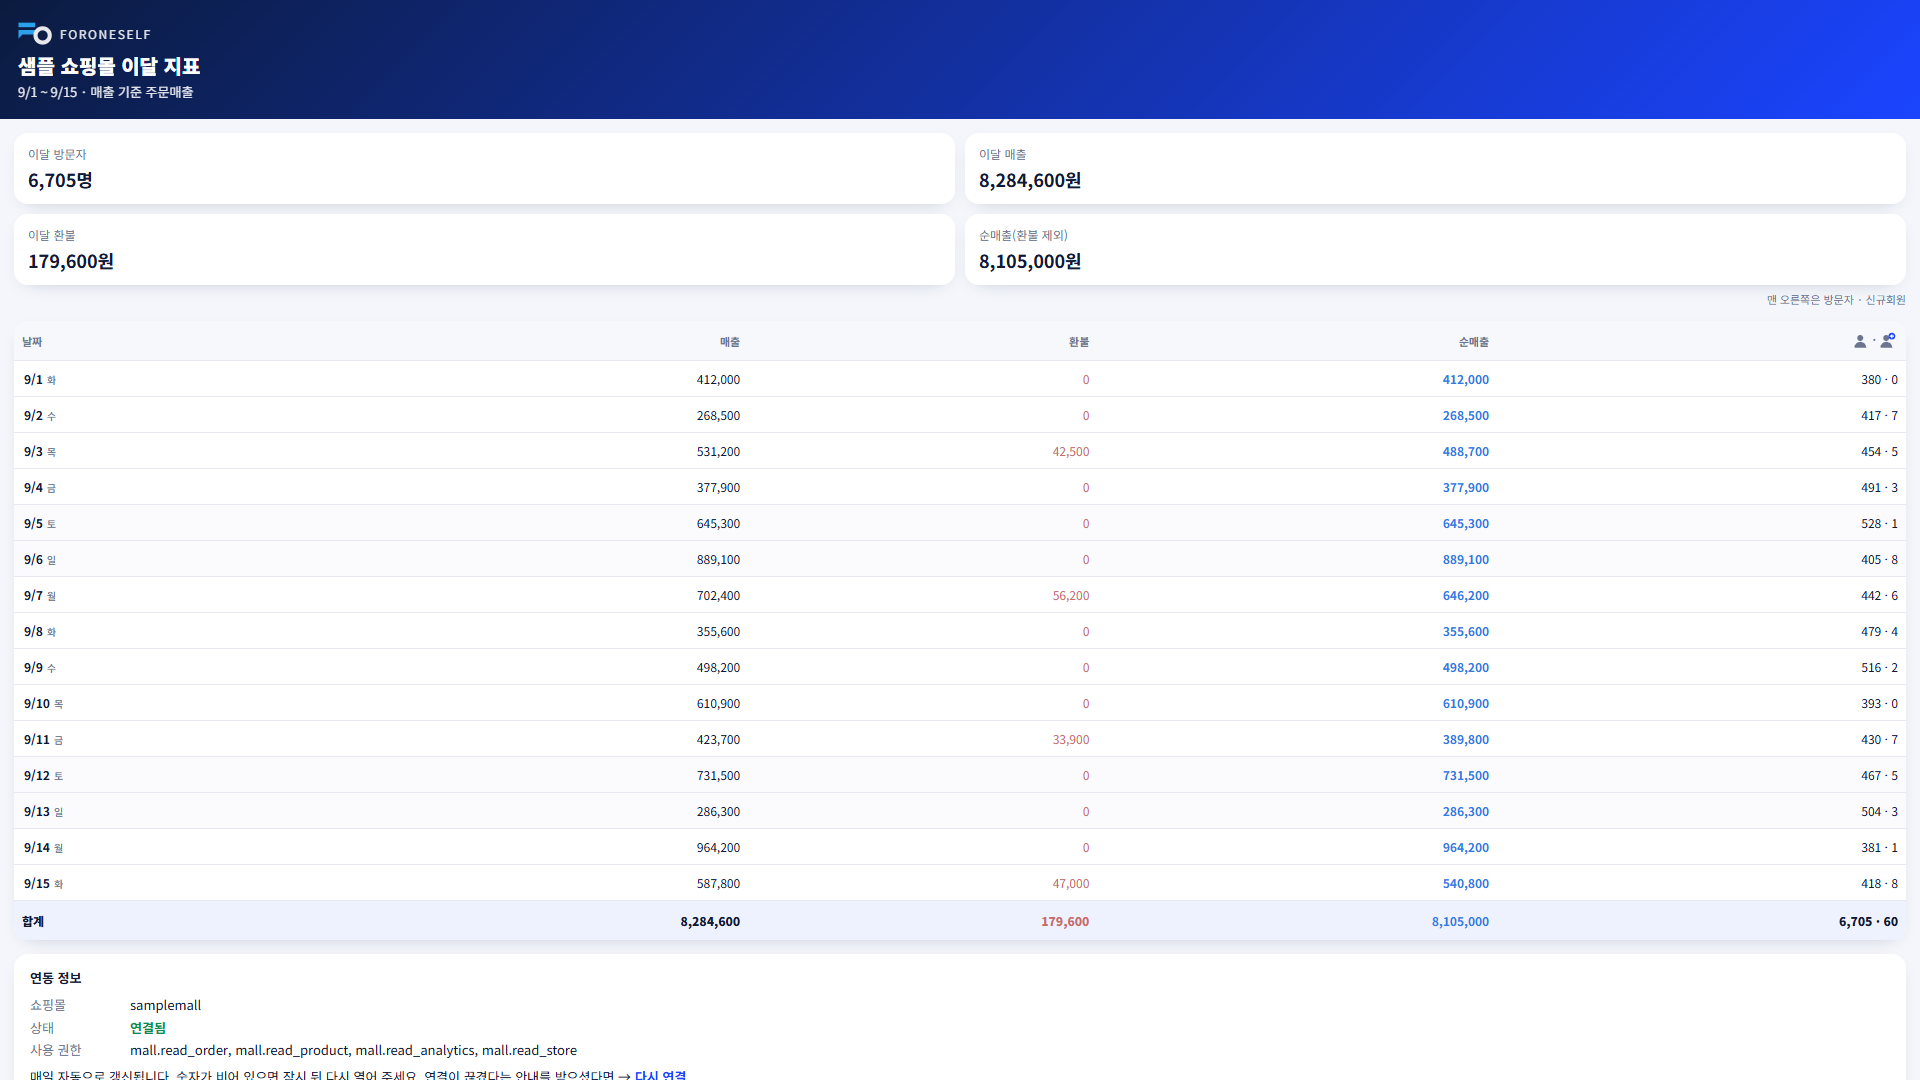Viewport: 1920px width, 1080px height.
Task: Click the 환불 column header
Action: point(1079,342)
